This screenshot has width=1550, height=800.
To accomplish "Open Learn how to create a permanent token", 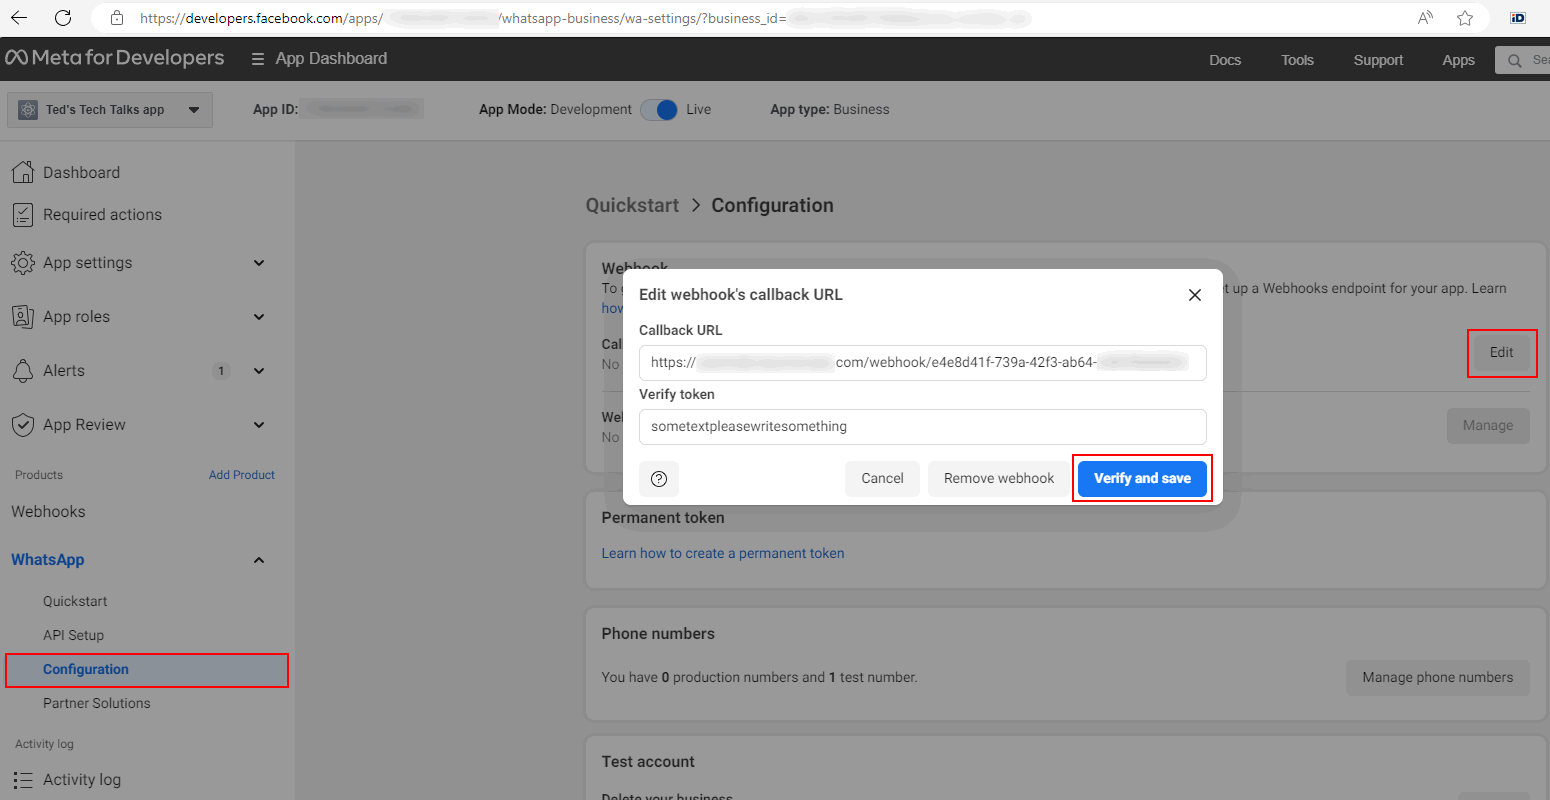I will pos(723,553).
